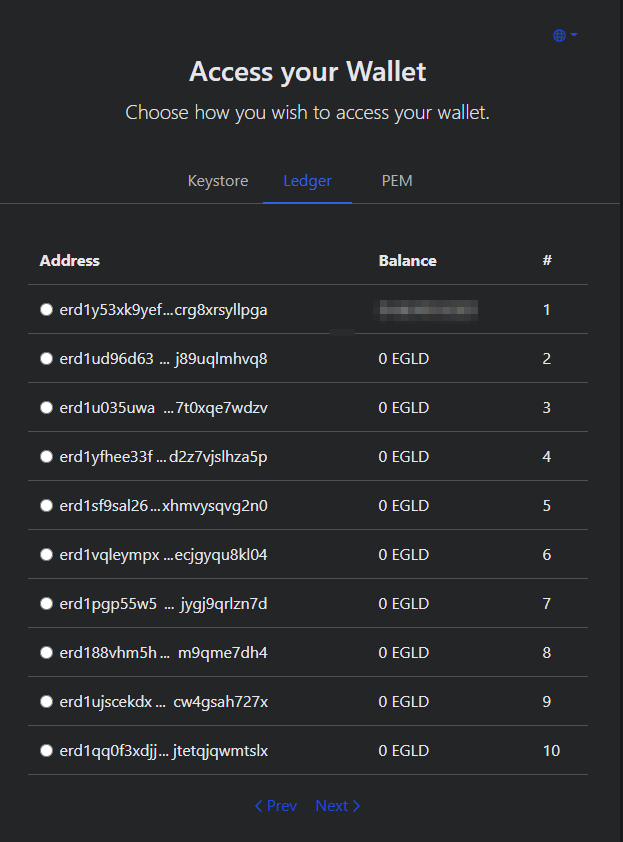Select address erd1qq0f3xdjj radio button

[46, 750]
